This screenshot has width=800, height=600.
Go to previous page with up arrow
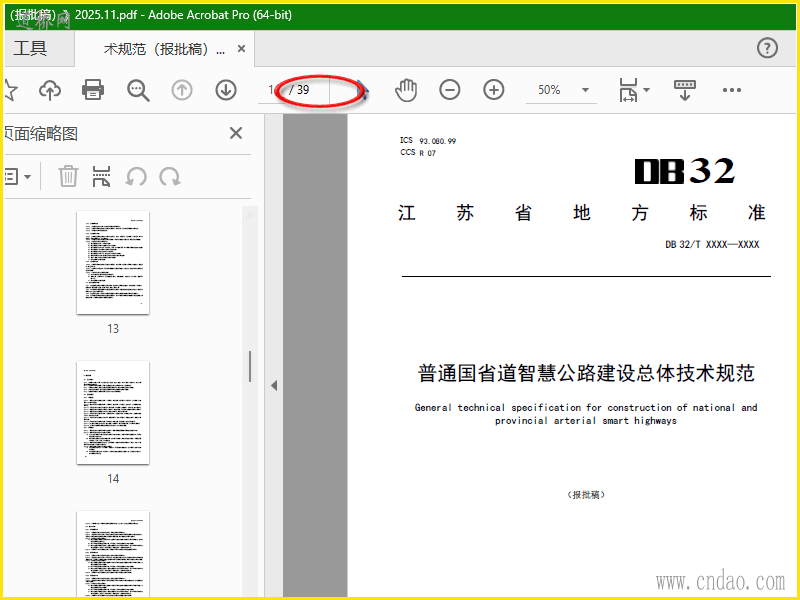[182, 90]
